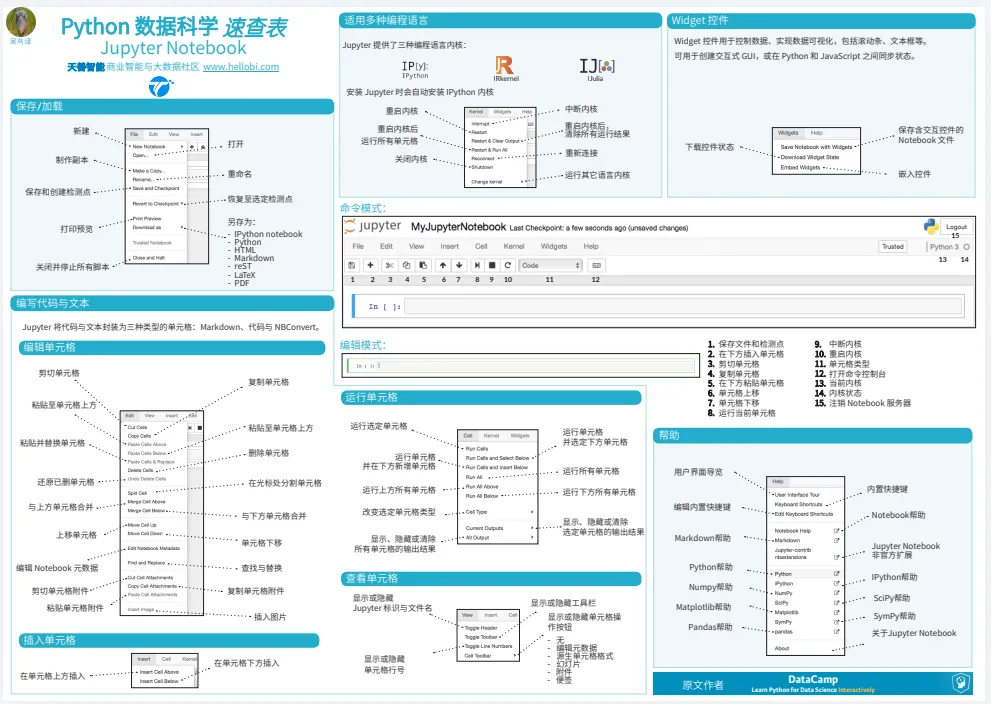Click the paste-cell clipboard toolbar icon
This screenshot has width=991, height=704.
click(x=423, y=265)
